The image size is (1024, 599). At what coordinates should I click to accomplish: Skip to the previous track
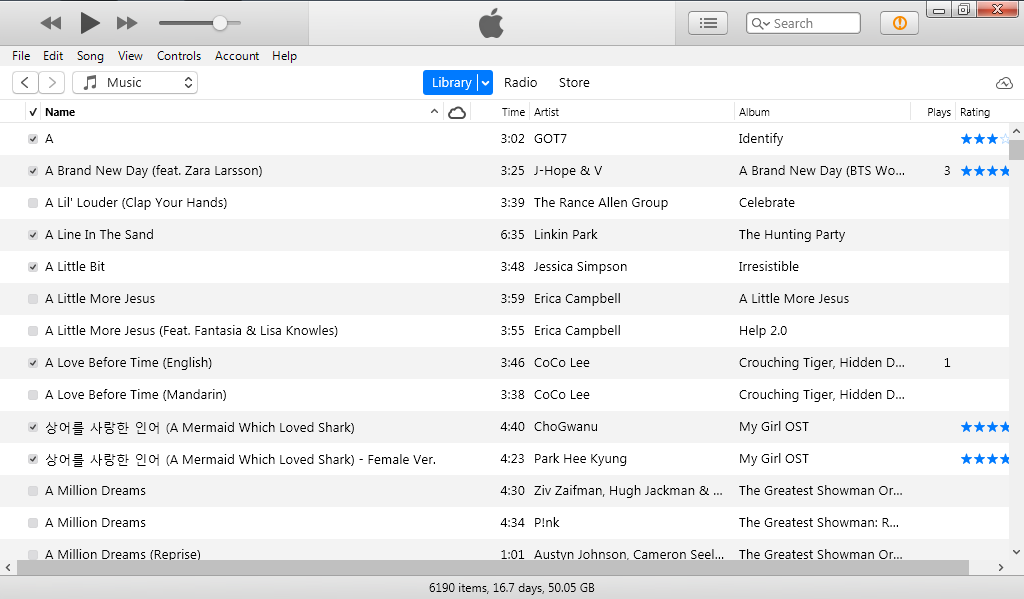[51, 23]
